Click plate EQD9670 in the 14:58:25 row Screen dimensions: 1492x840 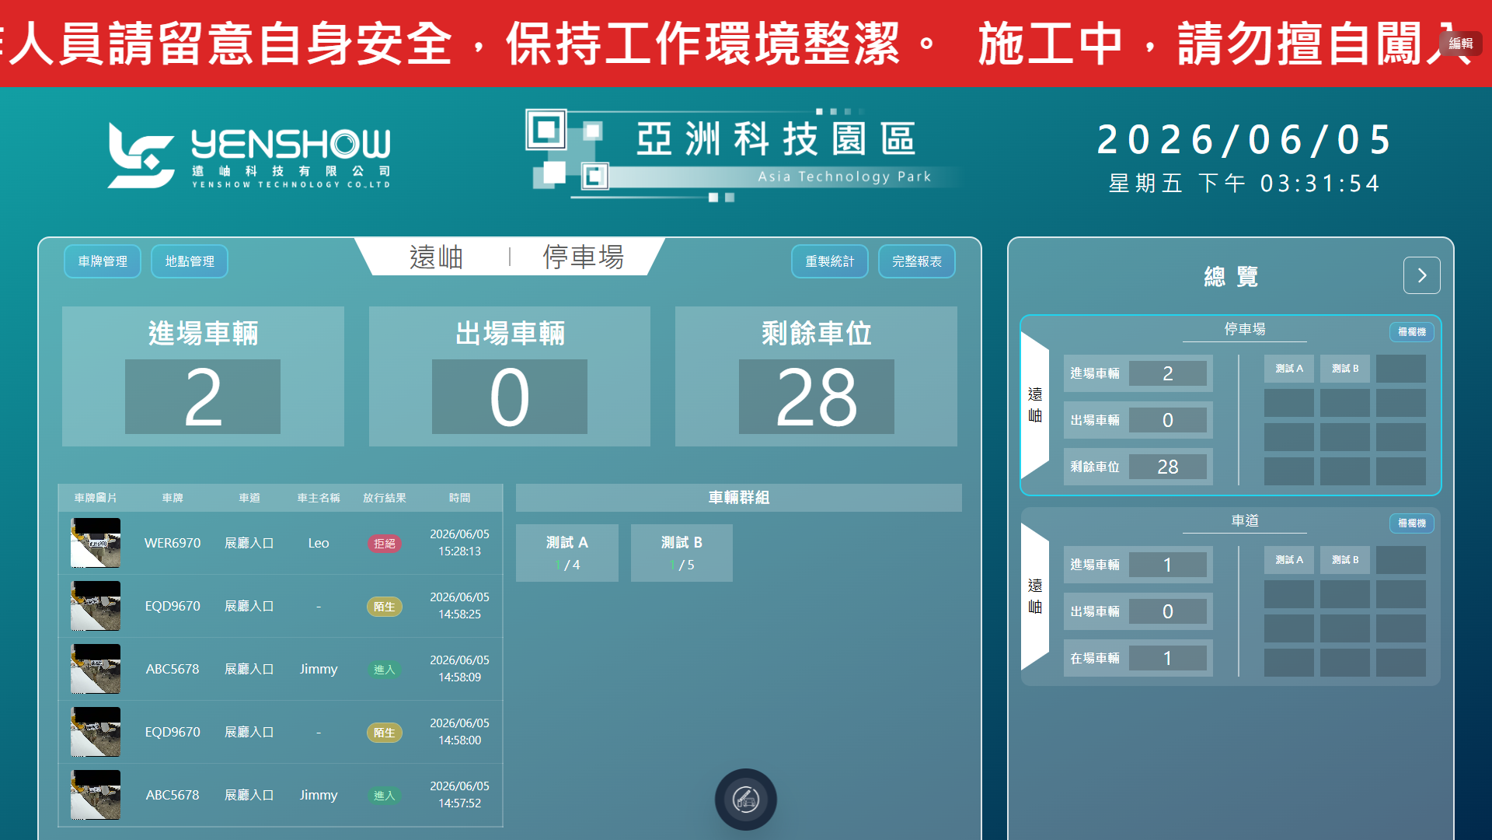point(173,606)
